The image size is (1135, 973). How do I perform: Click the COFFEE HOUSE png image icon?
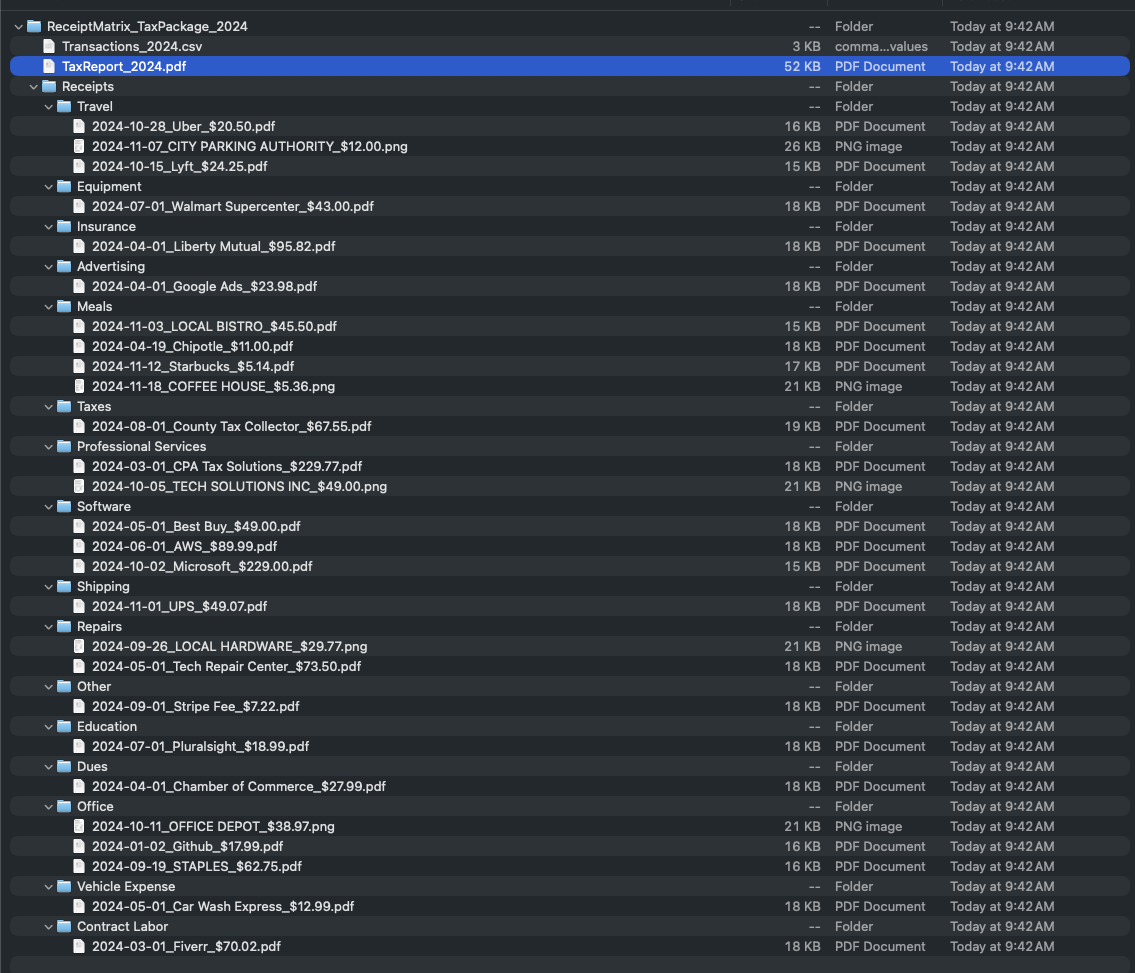coord(79,386)
